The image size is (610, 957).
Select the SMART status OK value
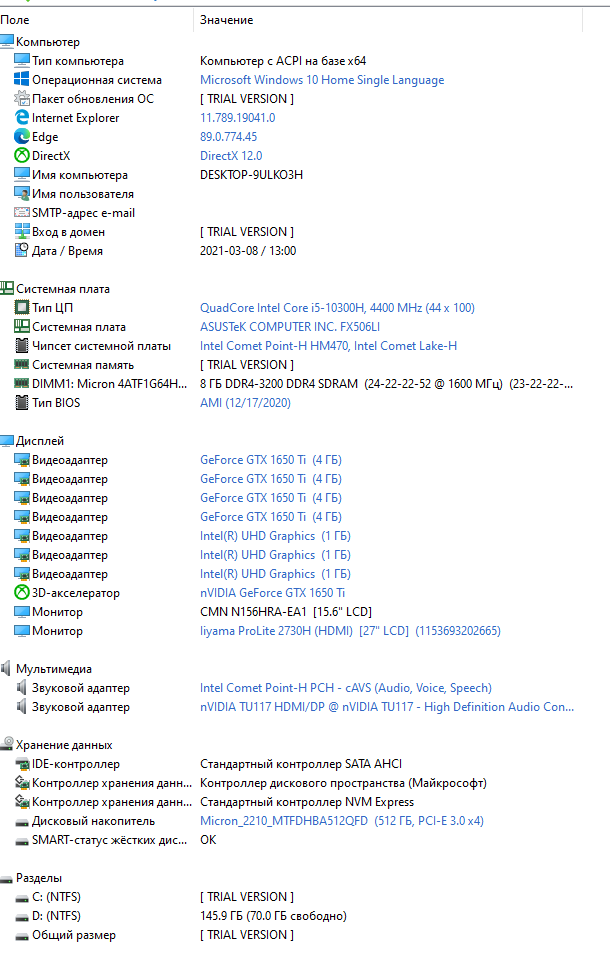tap(208, 839)
